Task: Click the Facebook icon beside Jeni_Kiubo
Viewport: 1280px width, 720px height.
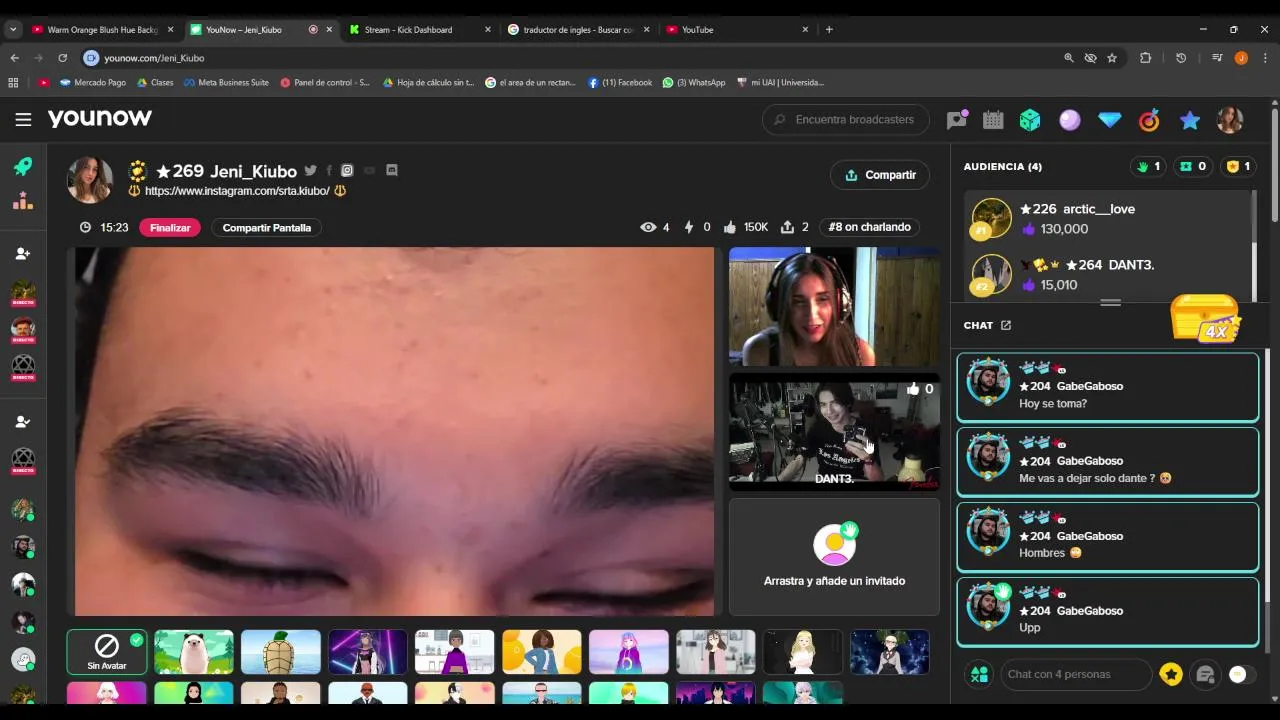Action: click(328, 171)
